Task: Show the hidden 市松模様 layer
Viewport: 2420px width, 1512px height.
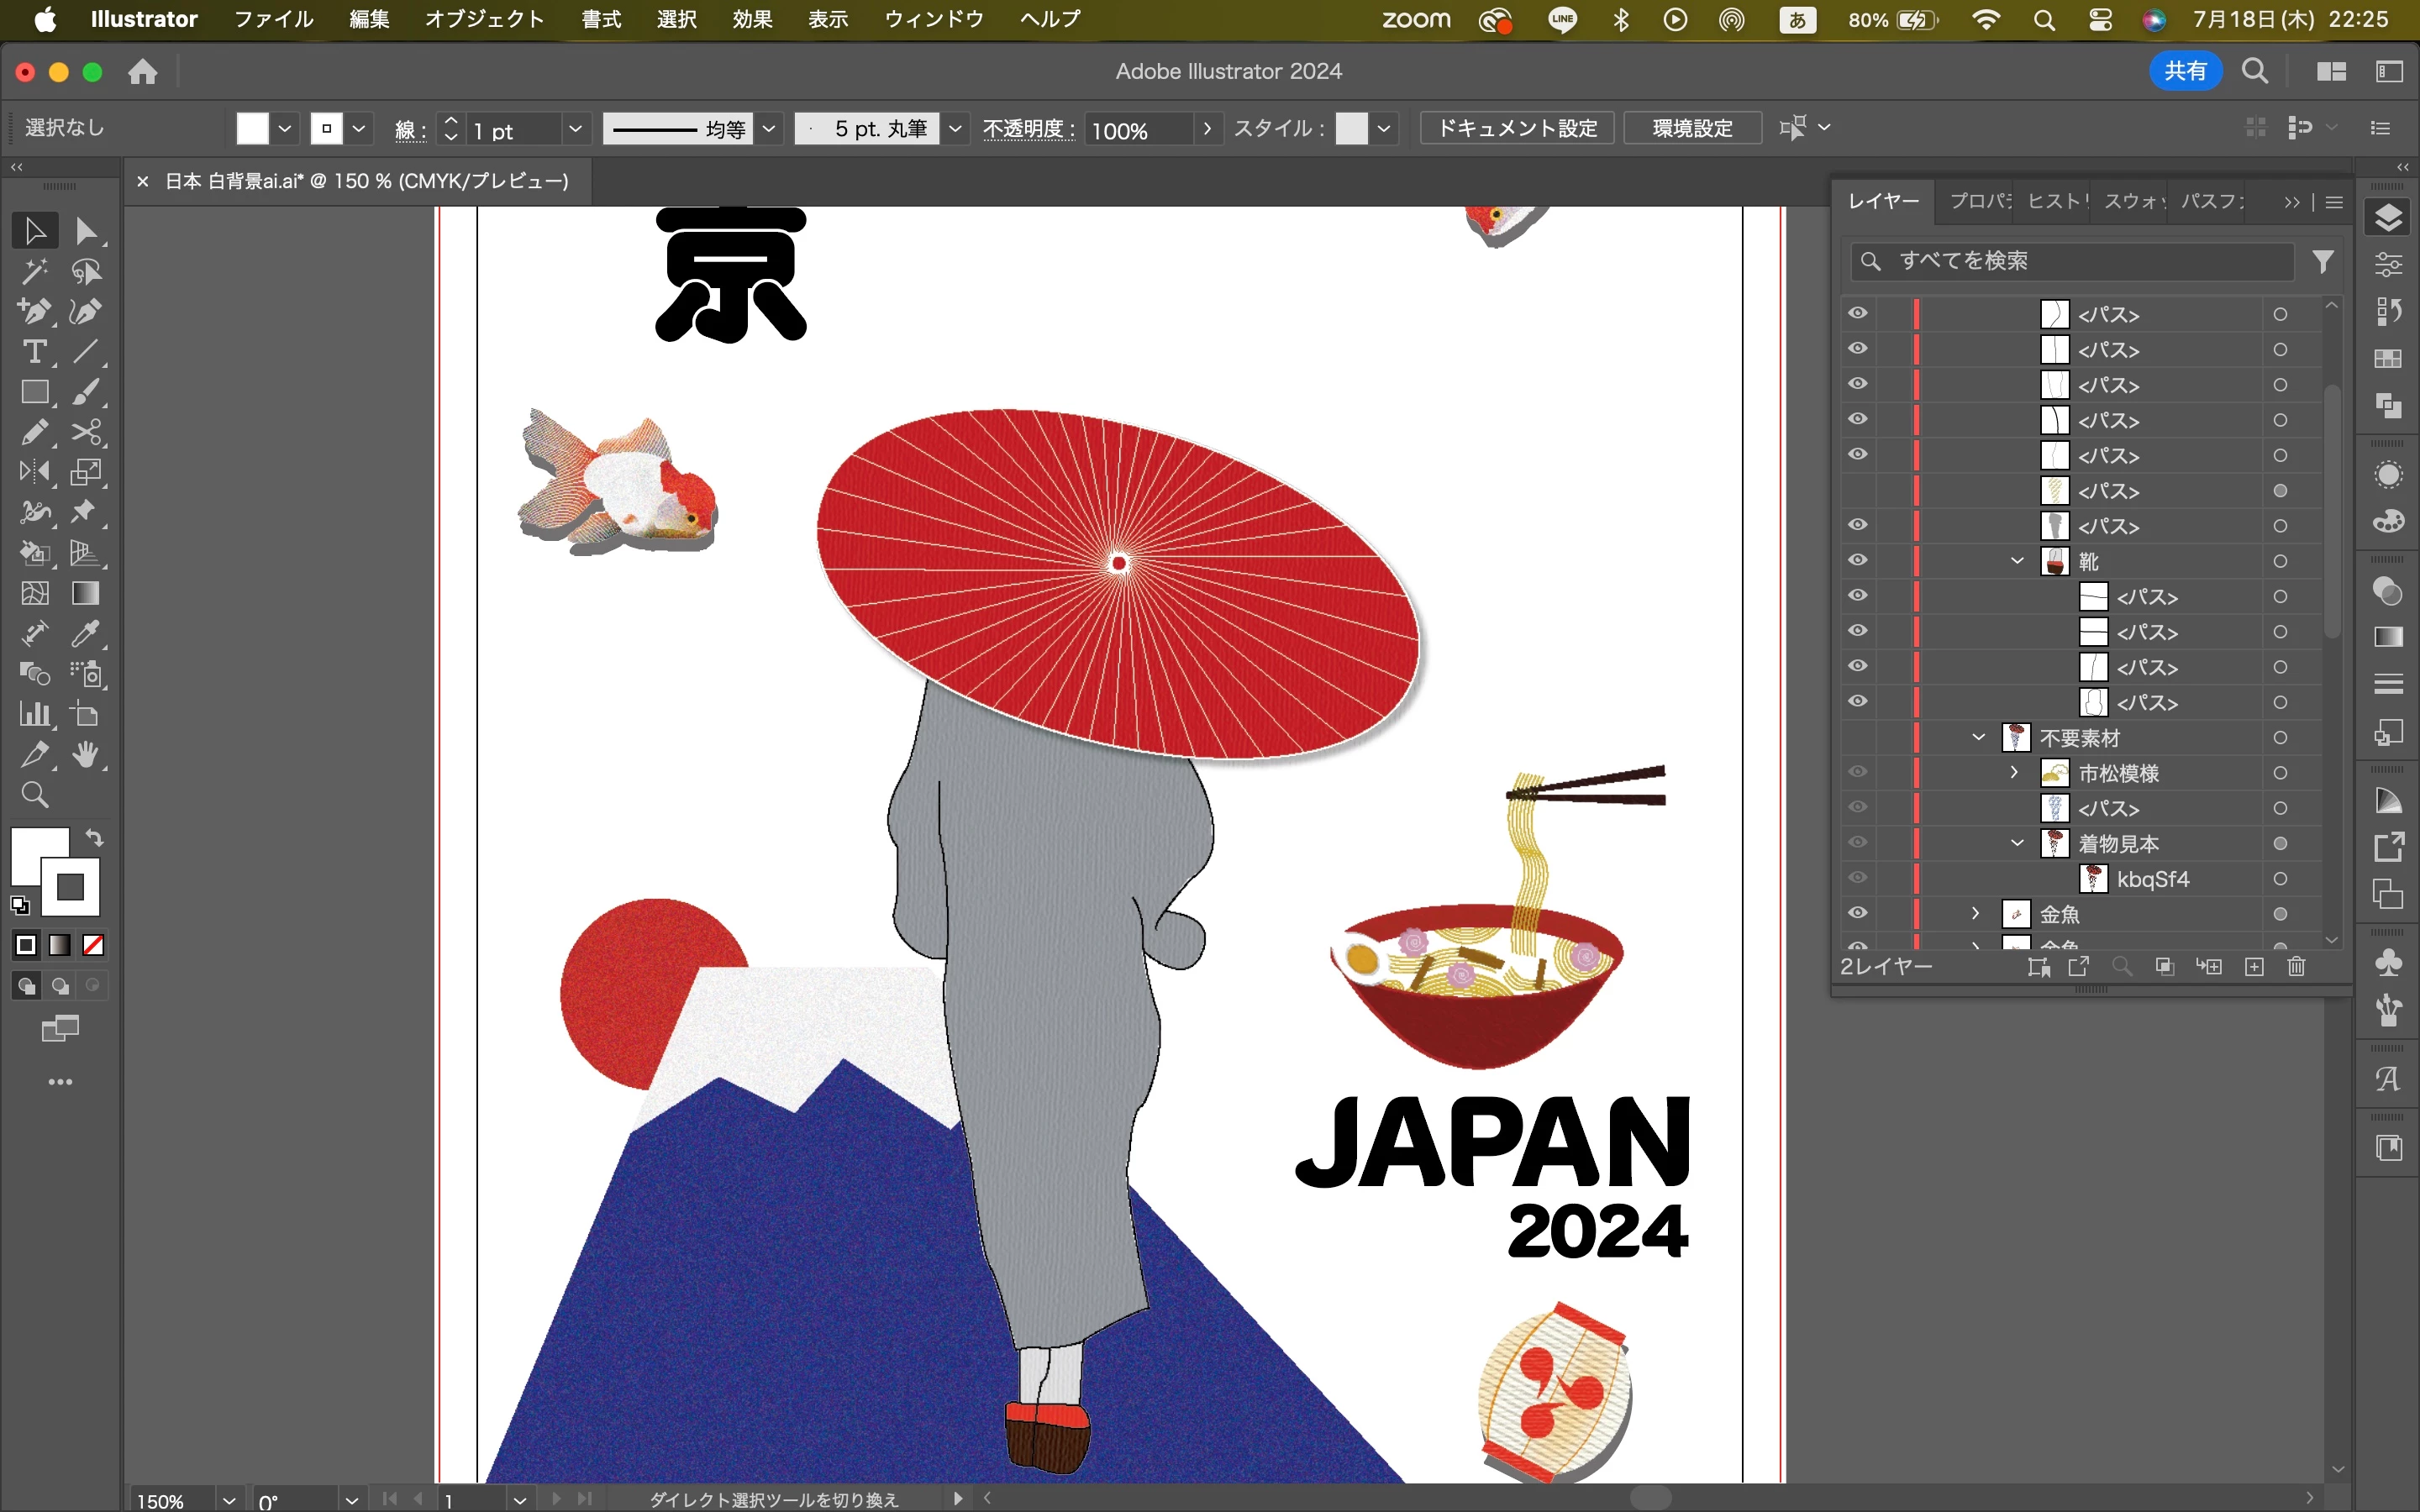Action: [x=1857, y=772]
